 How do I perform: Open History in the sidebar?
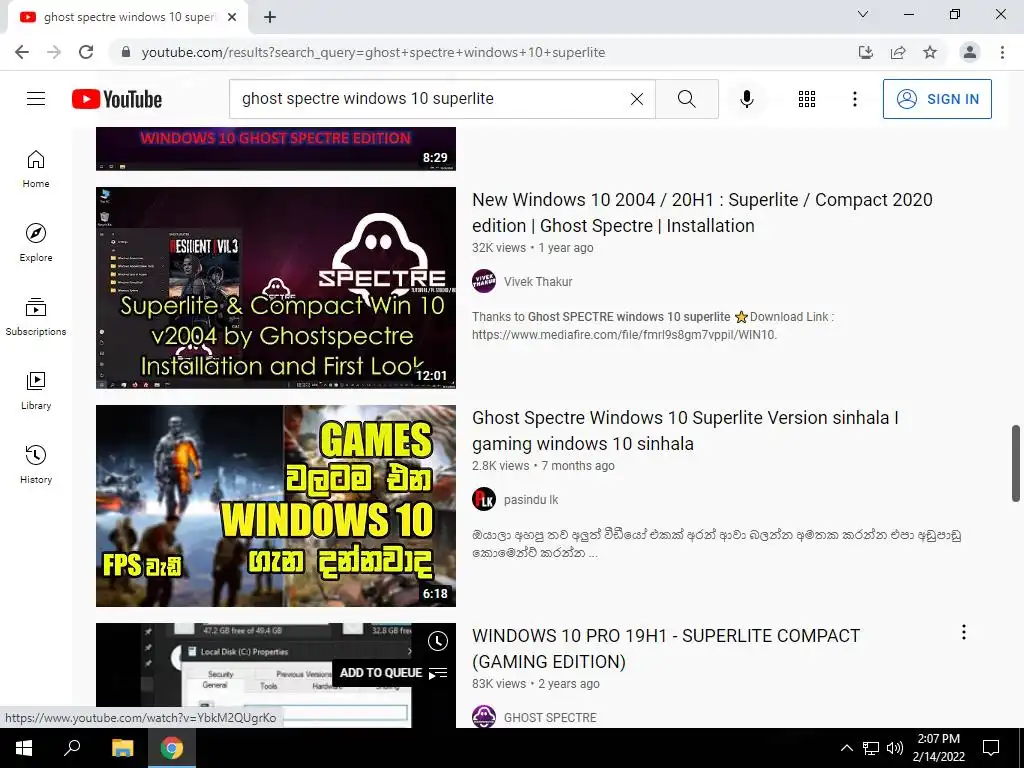pyautogui.click(x=36, y=464)
